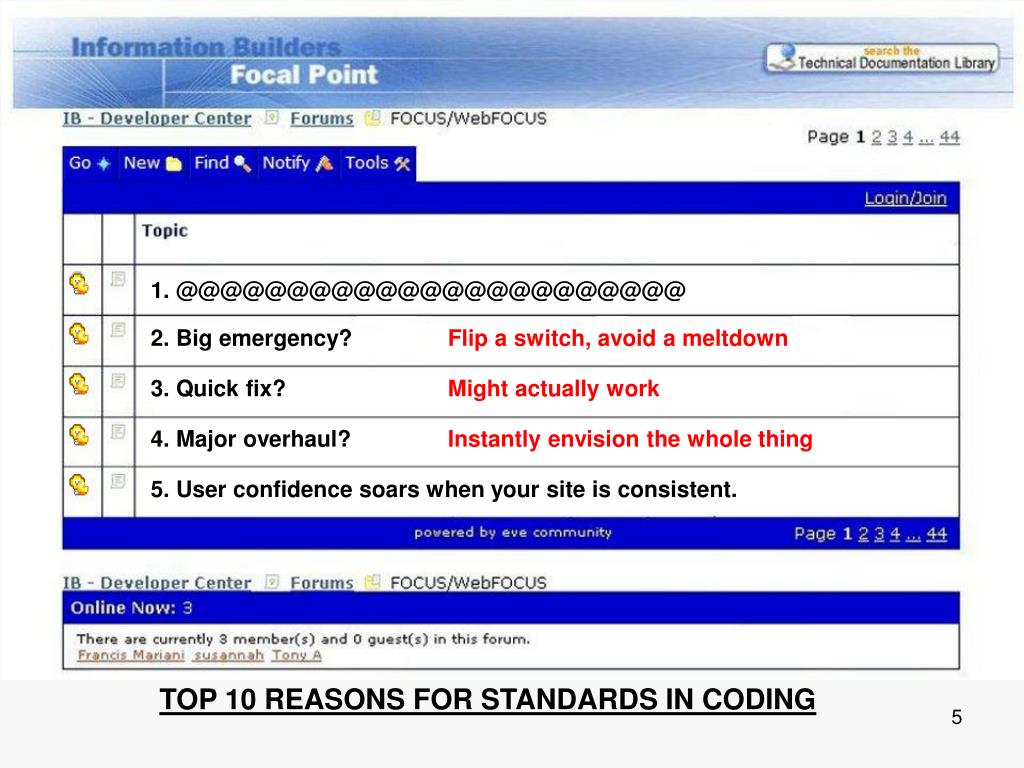1024x768 pixels.
Task: Open the "3. Quick fix?" topic
Action: pos(218,389)
